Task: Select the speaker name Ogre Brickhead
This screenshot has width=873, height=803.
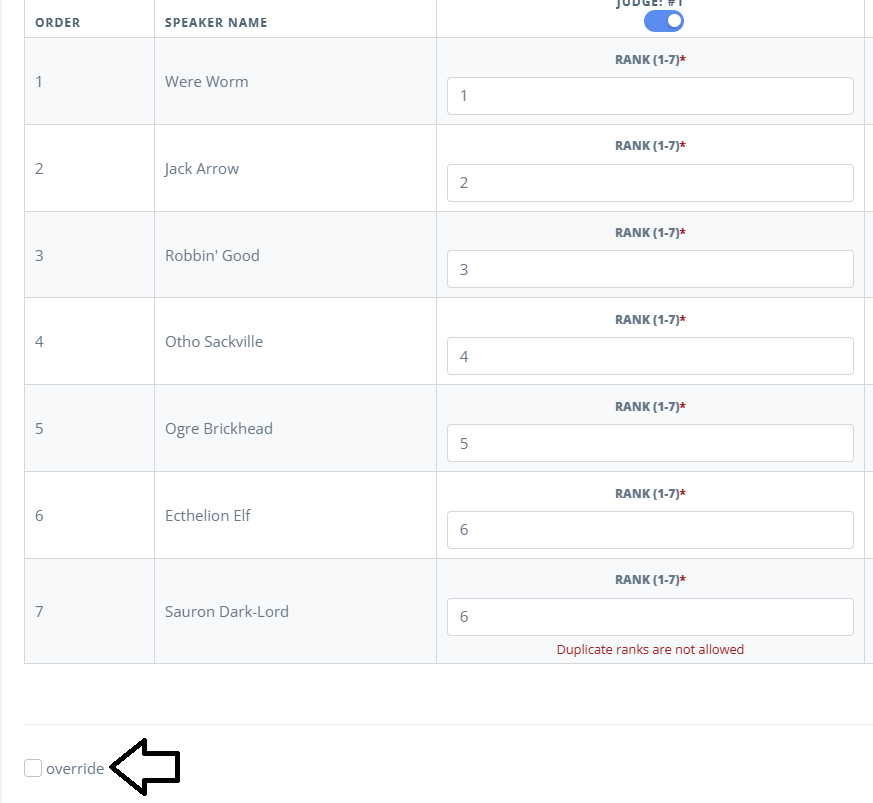Action: point(219,429)
